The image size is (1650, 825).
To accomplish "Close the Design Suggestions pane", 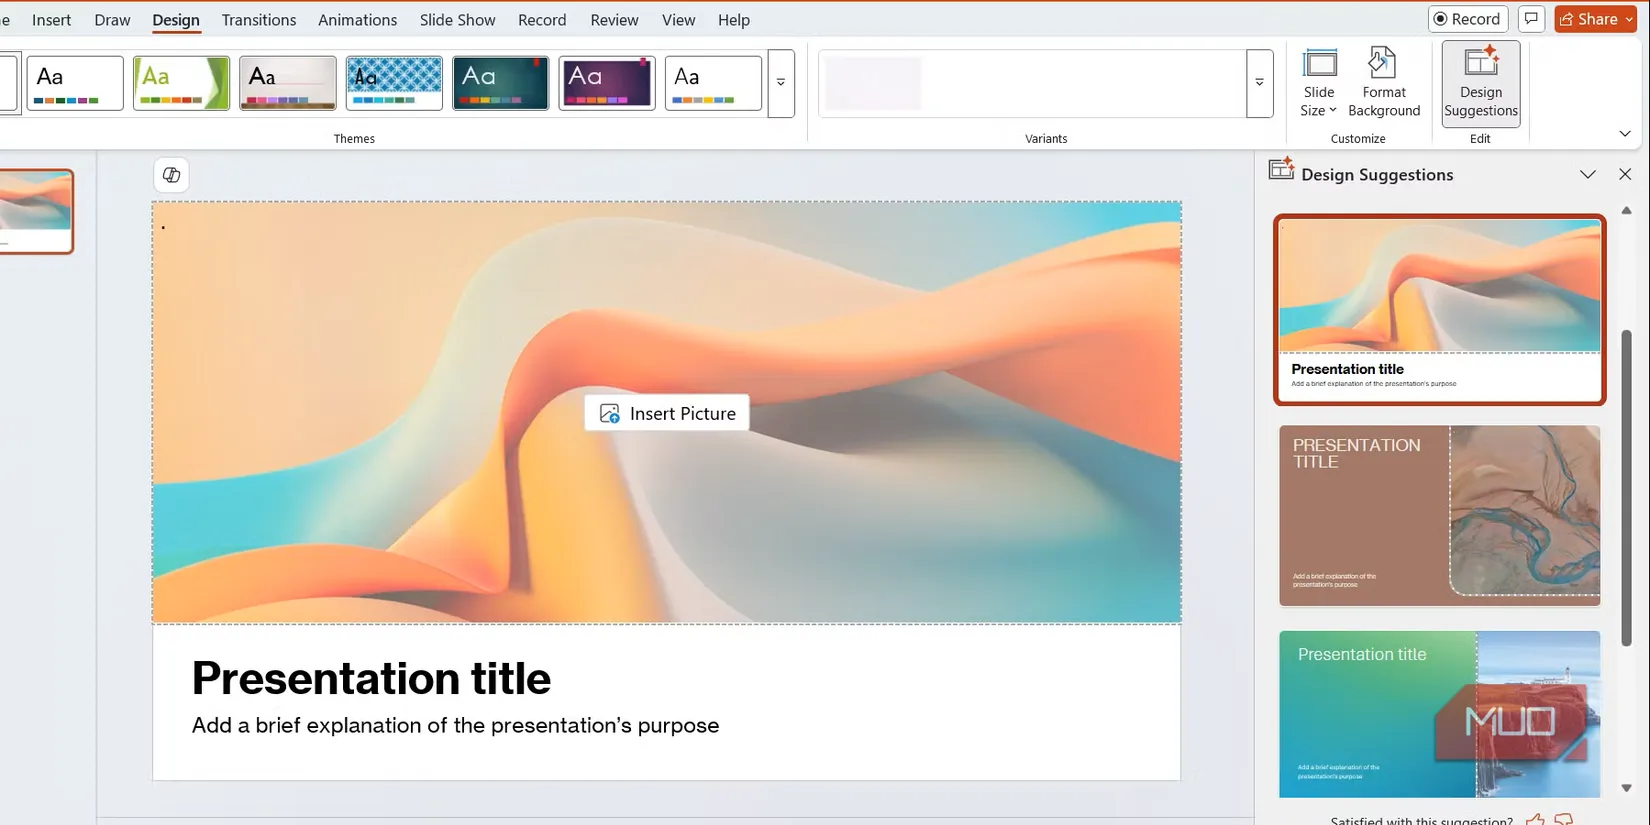I will [x=1624, y=174].
